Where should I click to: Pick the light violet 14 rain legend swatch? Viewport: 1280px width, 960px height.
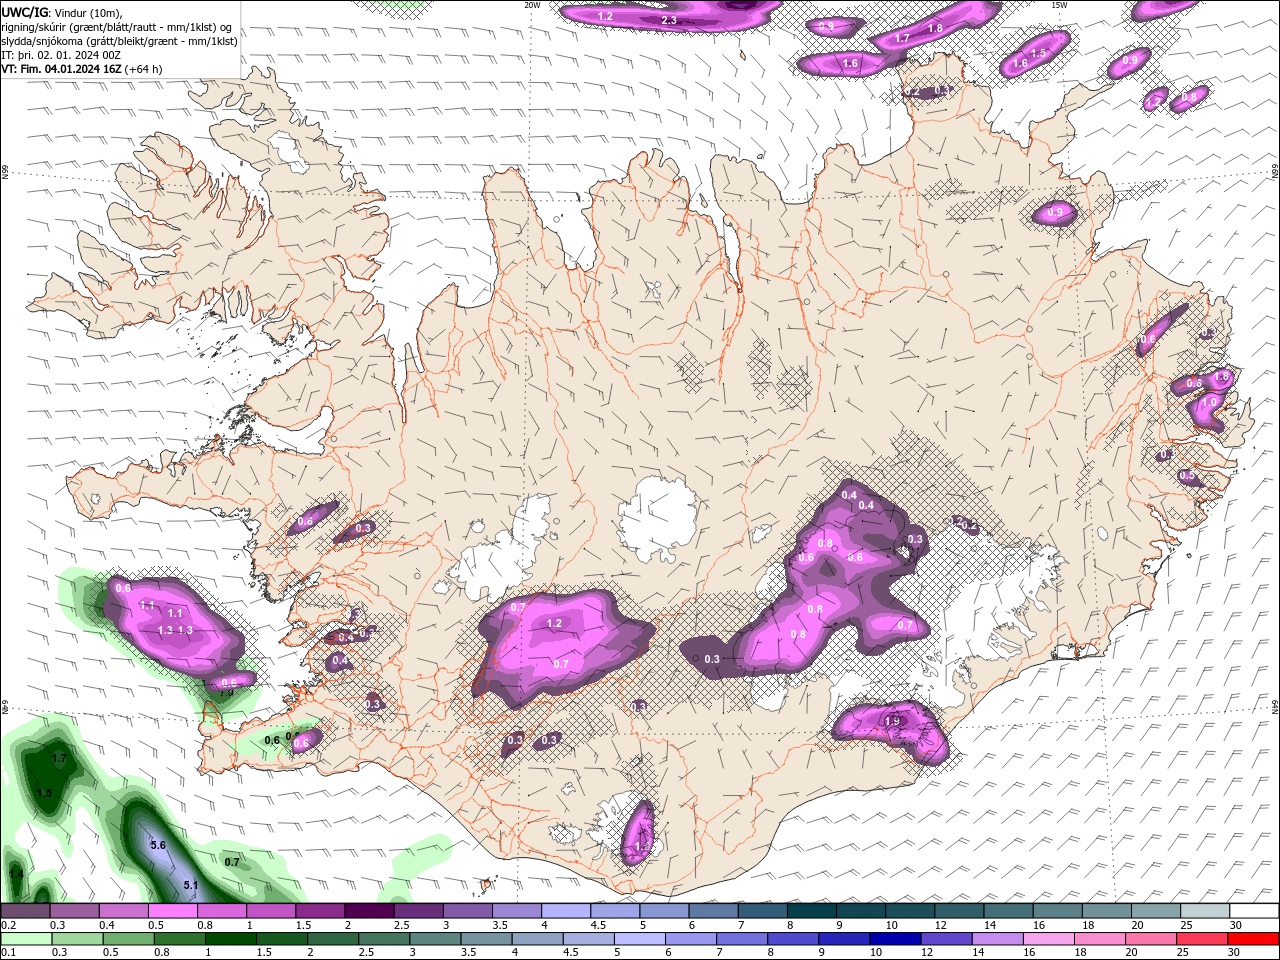tap(997, 939)
